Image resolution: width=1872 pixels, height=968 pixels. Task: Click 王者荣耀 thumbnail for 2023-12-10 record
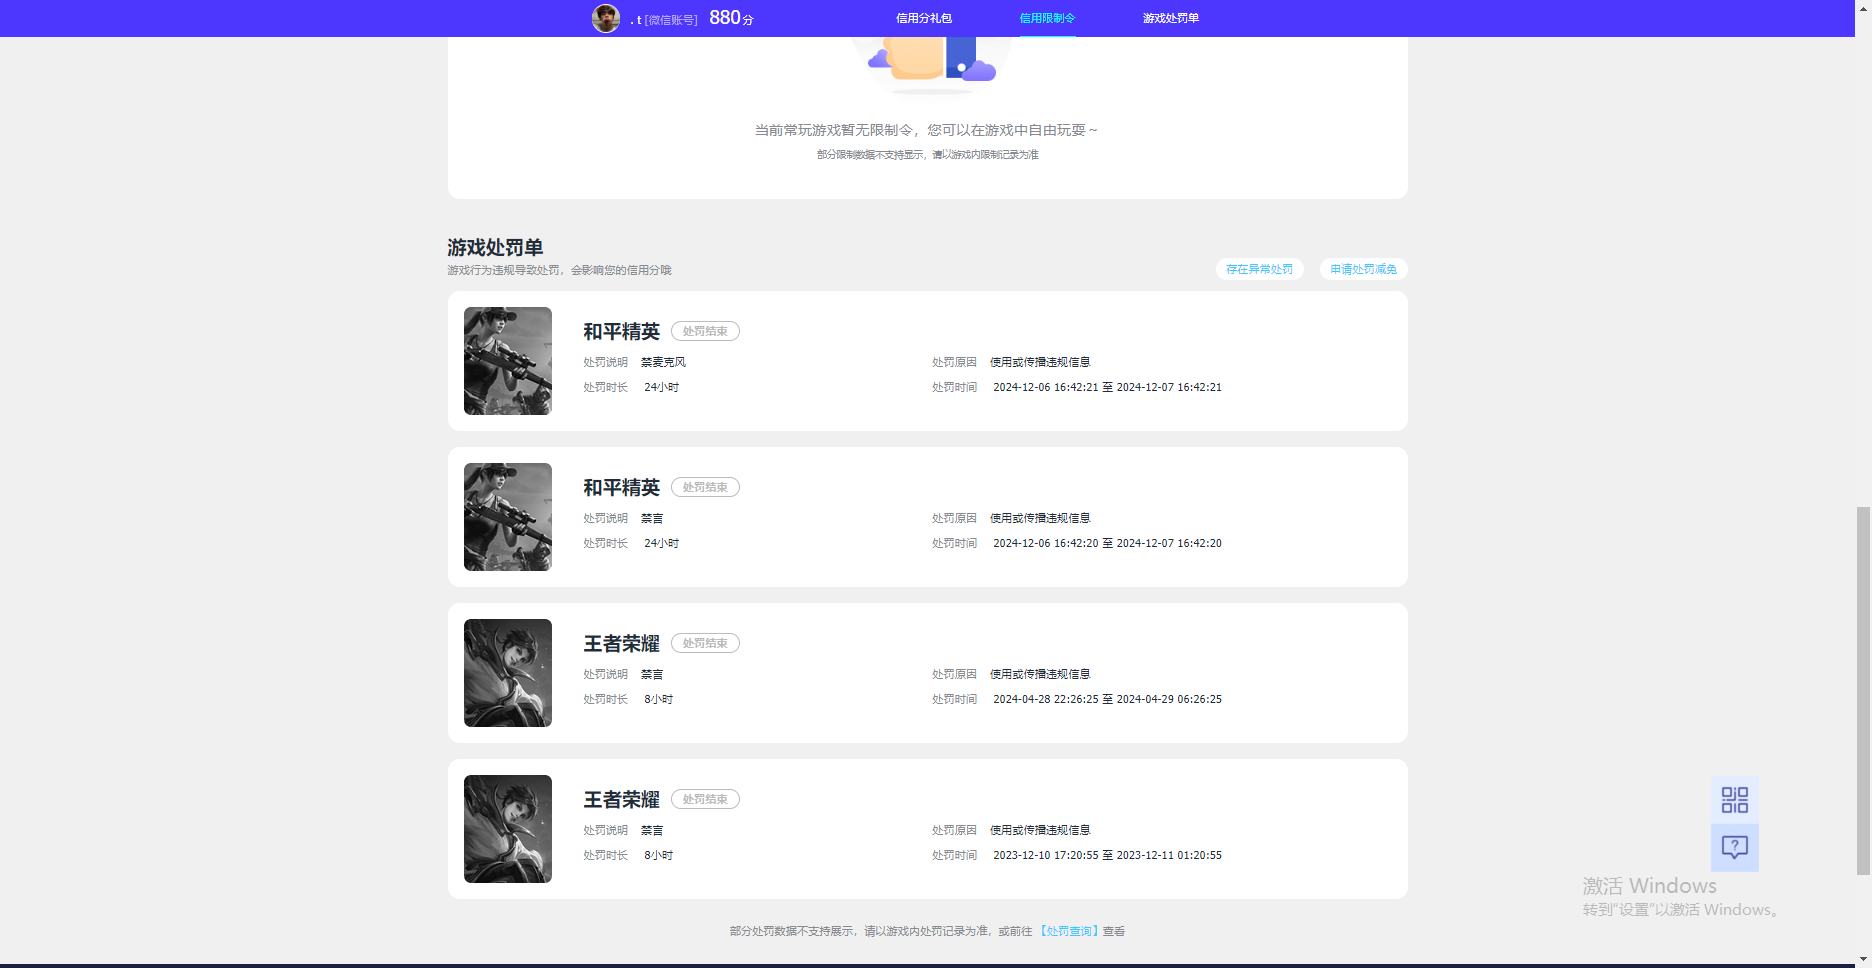coord(508,829)
